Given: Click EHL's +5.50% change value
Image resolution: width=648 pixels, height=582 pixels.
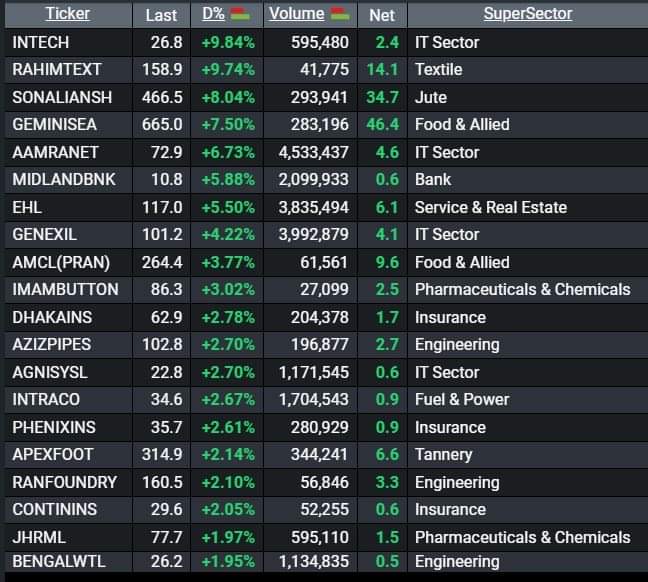Looking at the screenshot, I should pyautogui.click(x=230, y=207).
